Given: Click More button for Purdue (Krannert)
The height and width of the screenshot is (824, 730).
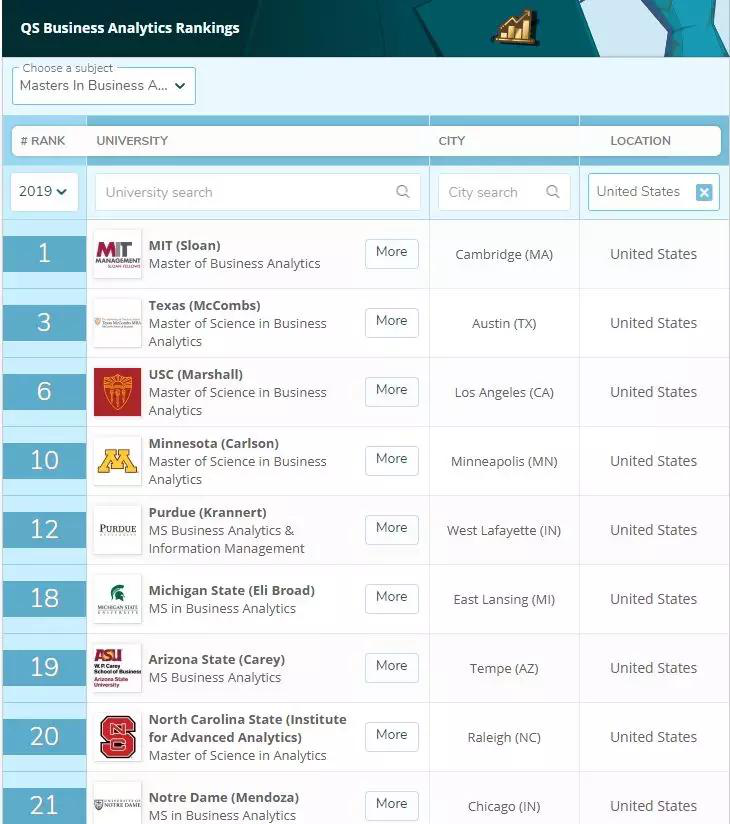Looking at the screenshot, I should pos(392,529).
